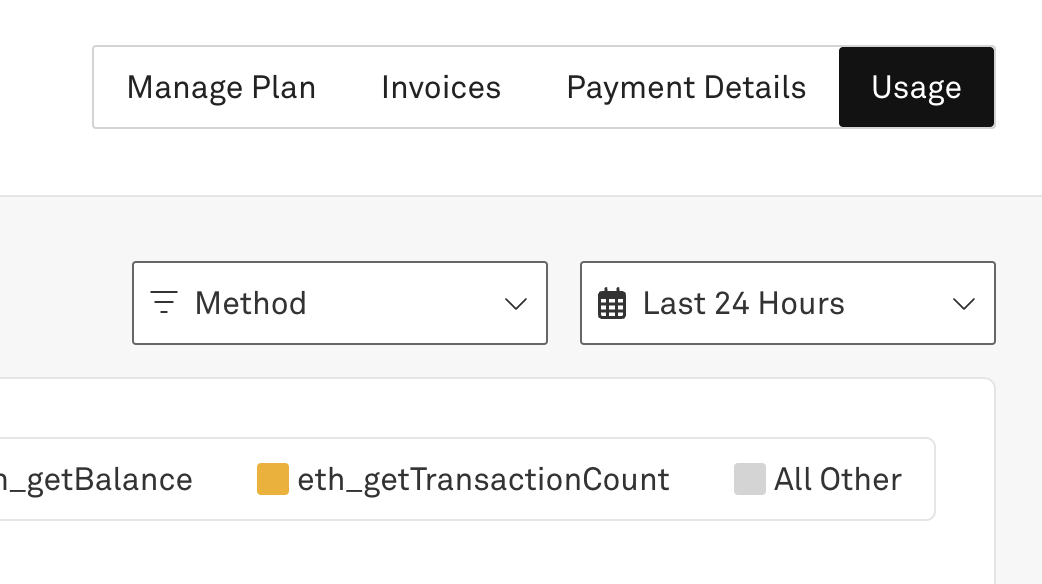Viewport: 1042px width, 584px height.
Task: Switch to the Manage Plan tab
Action: (x=221, y=88)
